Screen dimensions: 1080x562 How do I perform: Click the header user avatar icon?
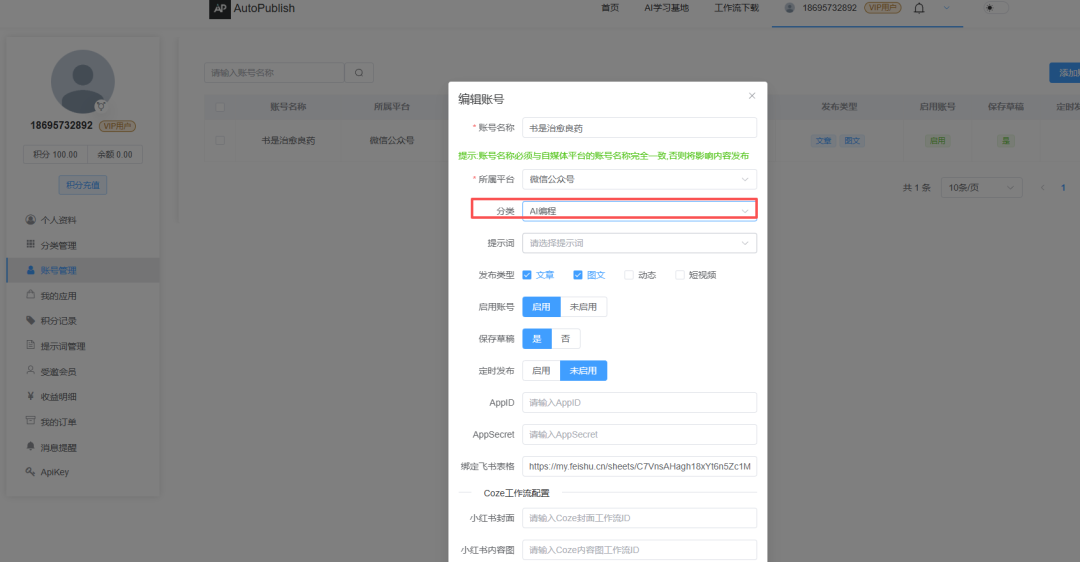click(x=789, y=8)
